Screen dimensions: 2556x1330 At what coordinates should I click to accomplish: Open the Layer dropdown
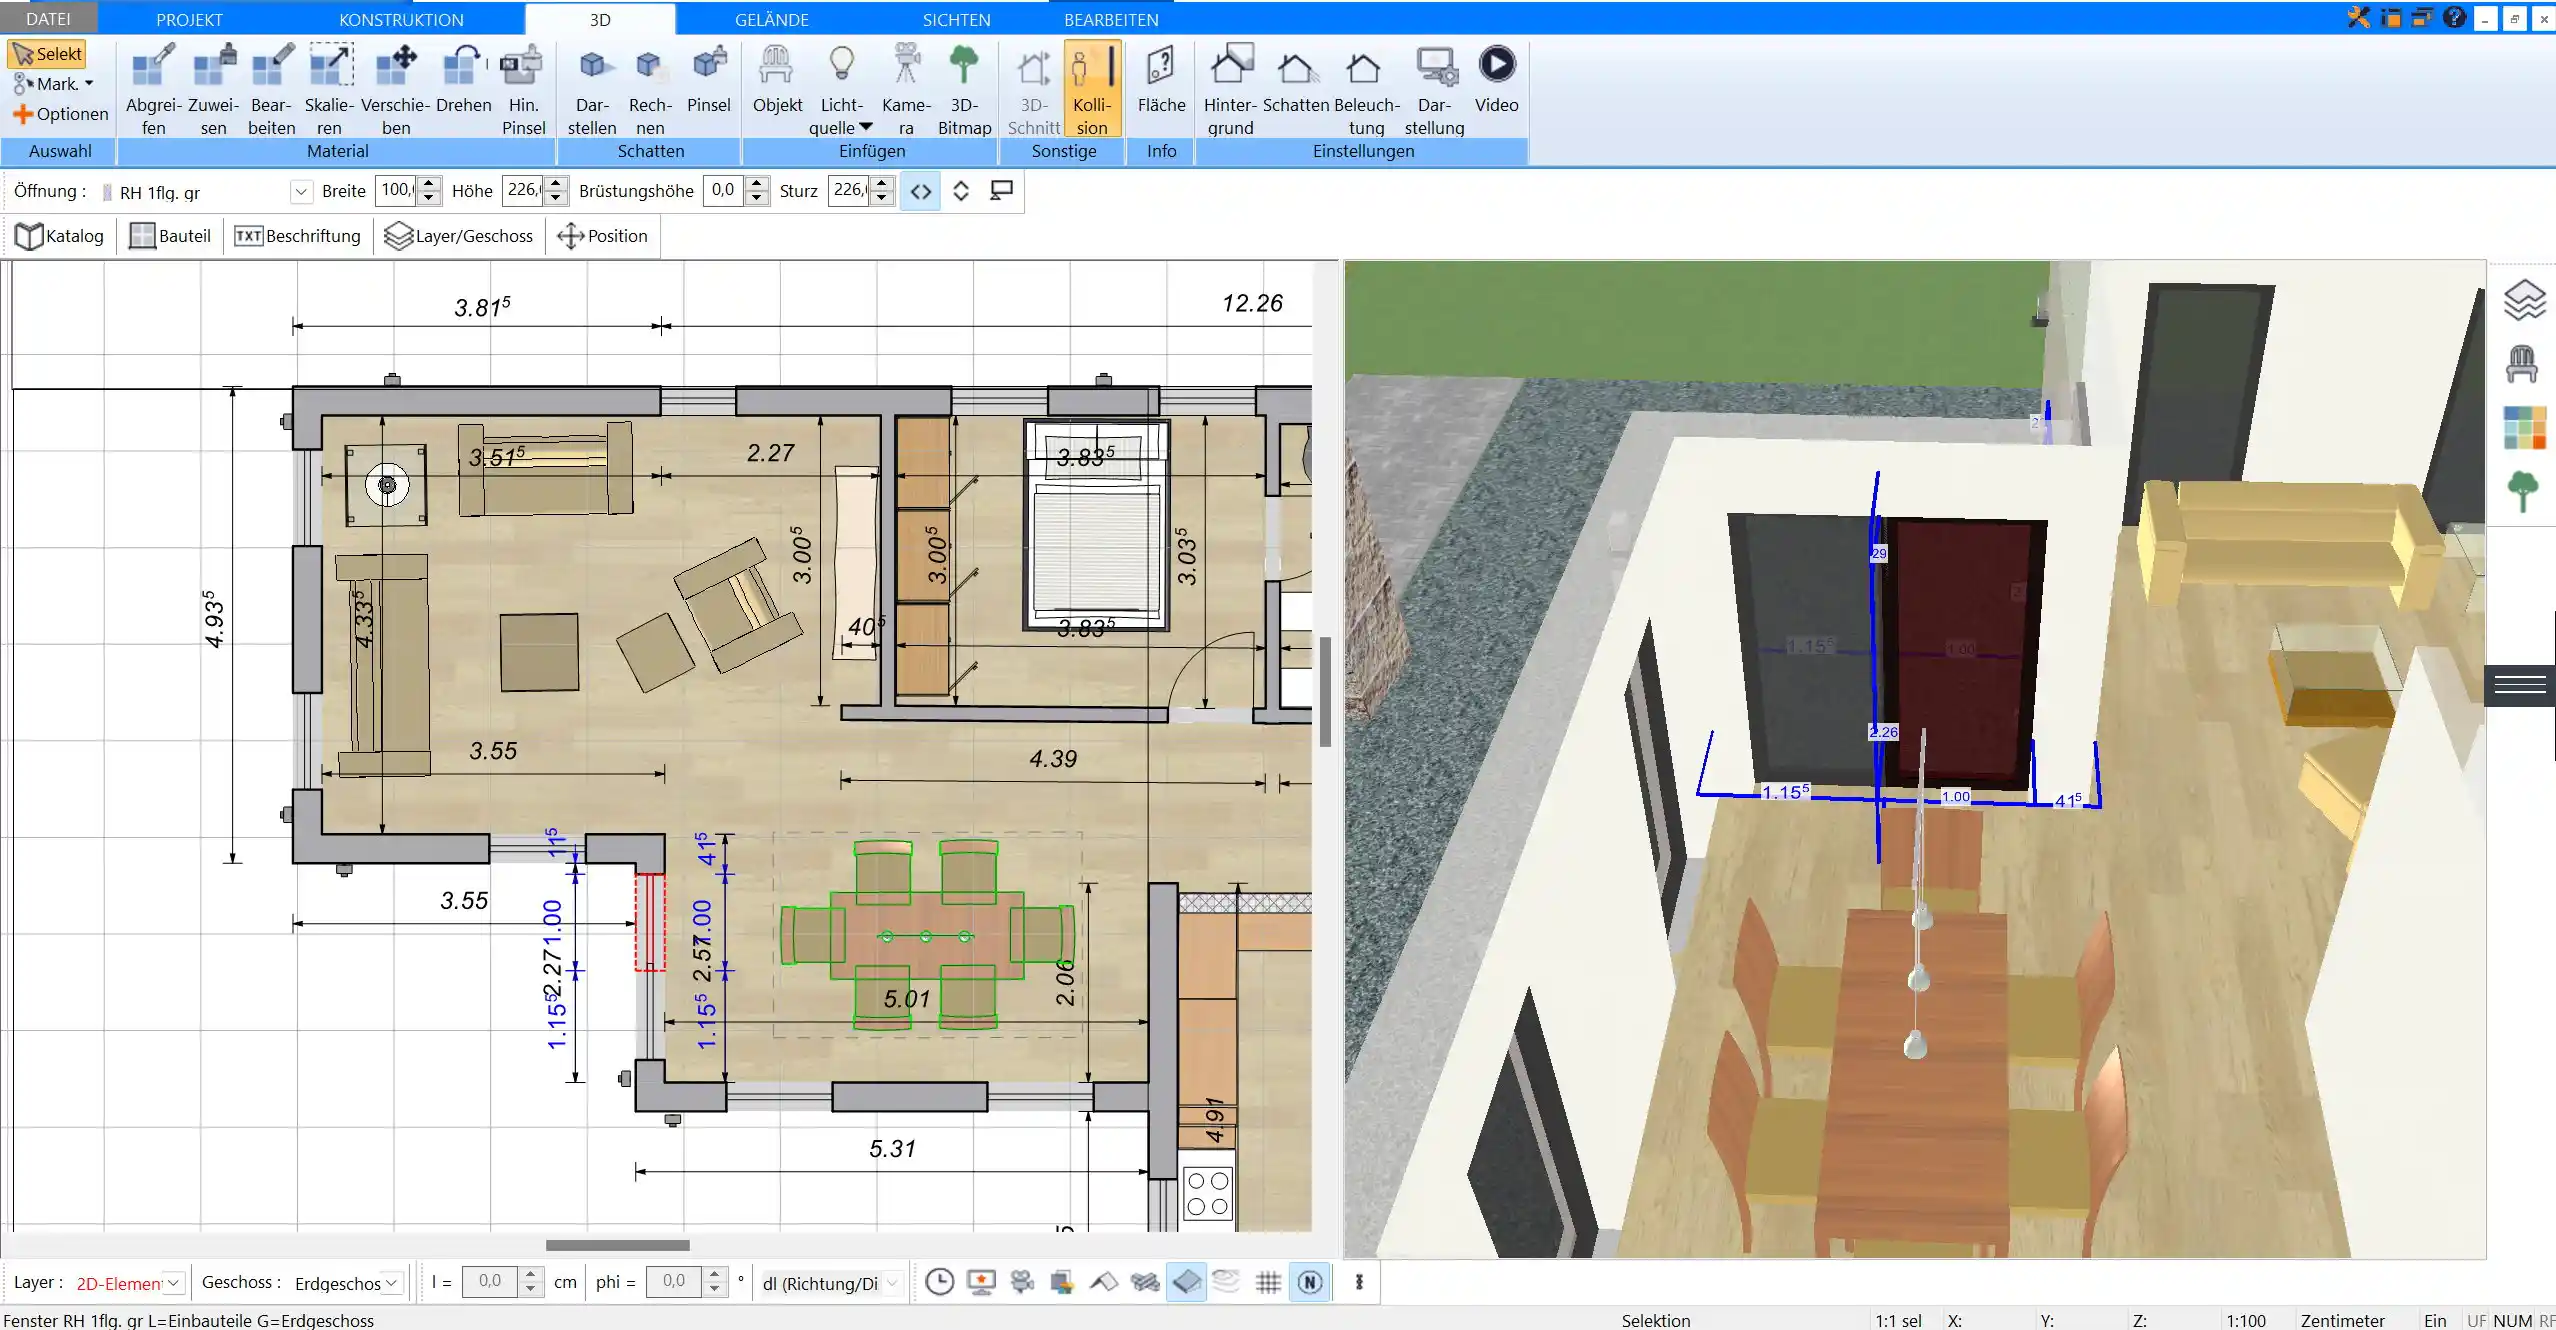coord(174,1282)
